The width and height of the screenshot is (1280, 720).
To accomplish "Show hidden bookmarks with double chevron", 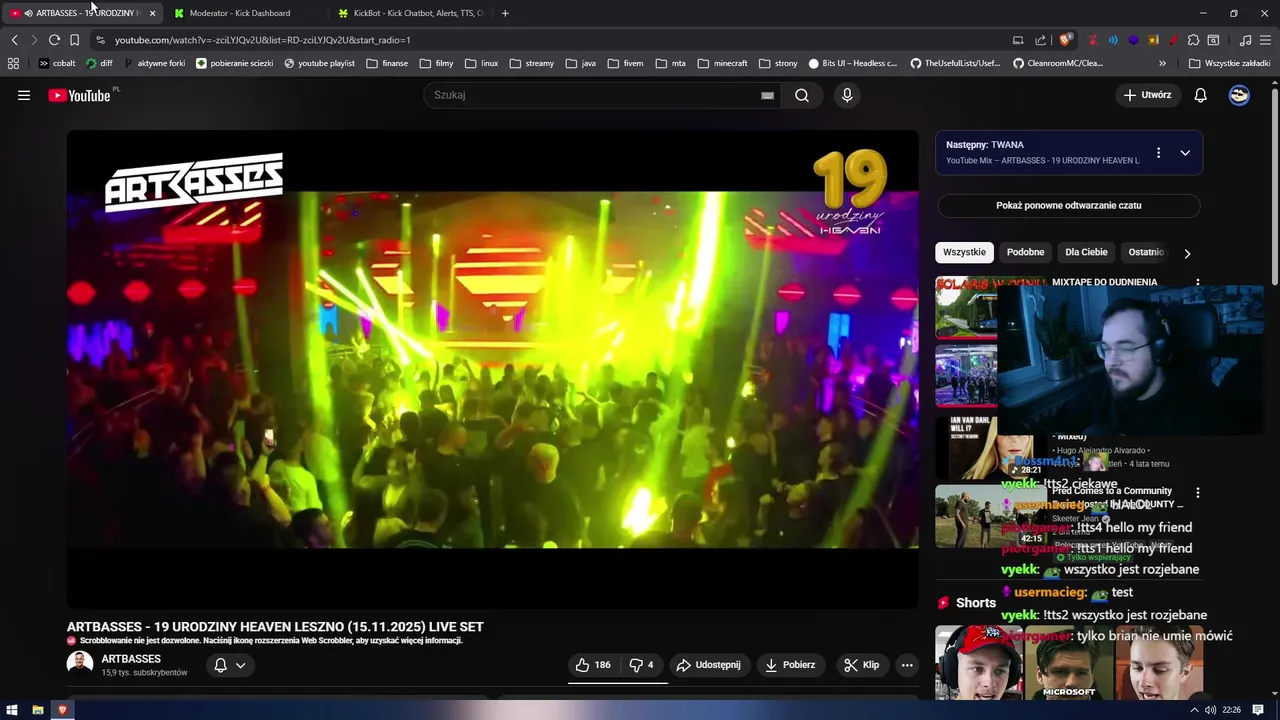I will pyautogui.click(x=1162, y=63).
